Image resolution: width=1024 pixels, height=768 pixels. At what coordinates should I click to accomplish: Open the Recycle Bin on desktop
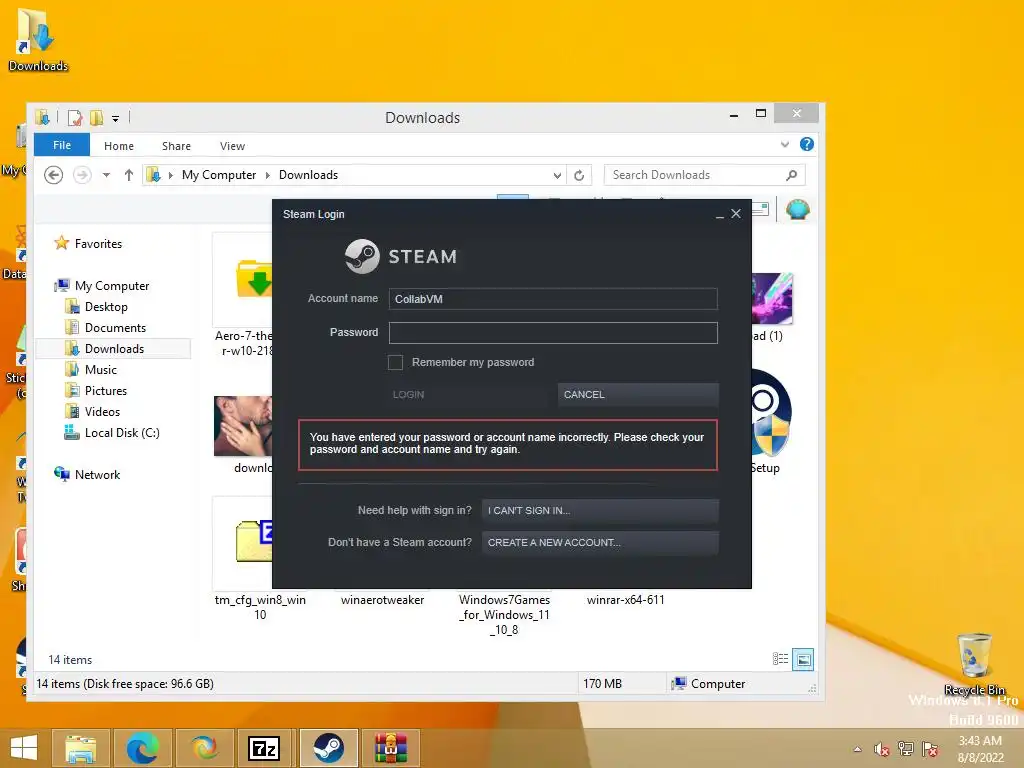[974, 664]
